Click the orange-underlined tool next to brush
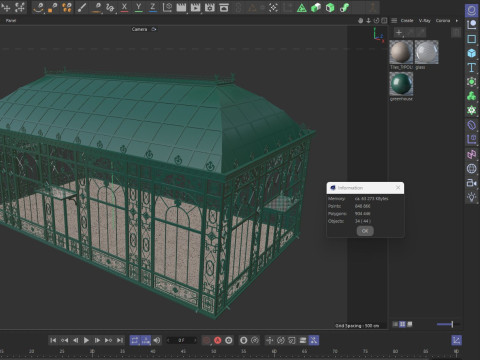The height and width of the screenshot is (360, 480). pyautogui.click(x=96, y=7)
